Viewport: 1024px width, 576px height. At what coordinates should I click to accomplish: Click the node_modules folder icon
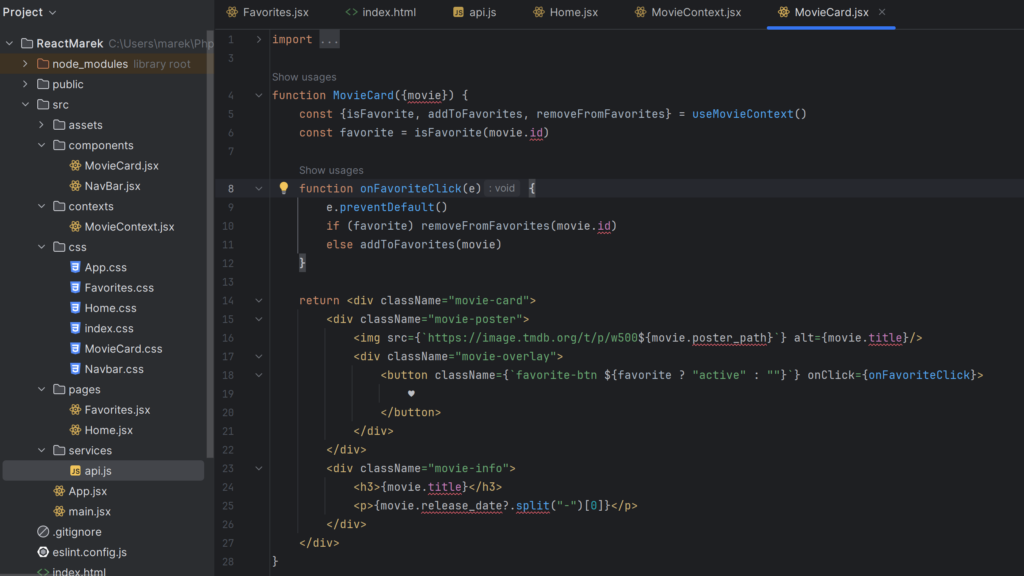point(43,64)
